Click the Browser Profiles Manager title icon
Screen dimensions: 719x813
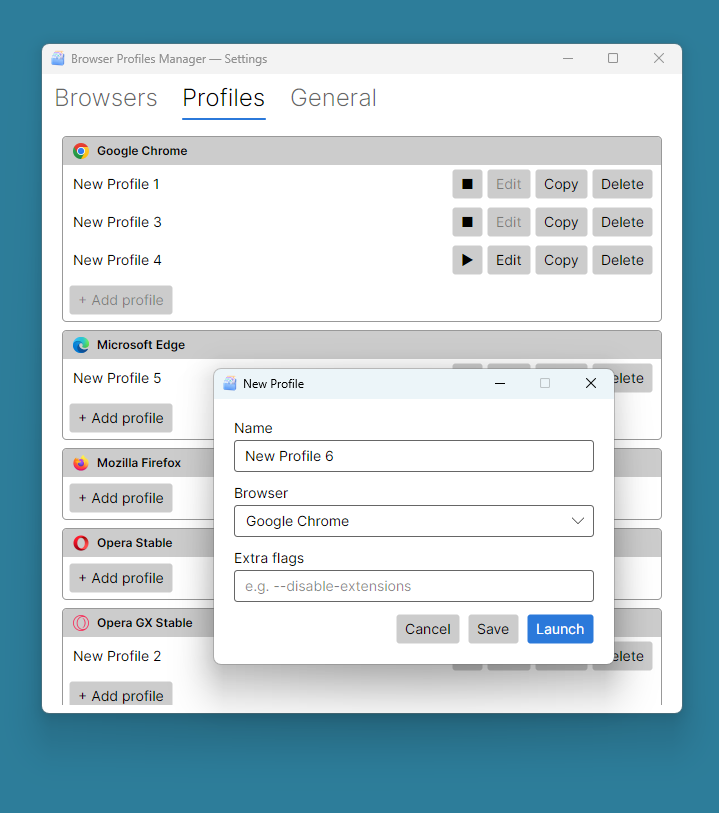point(58,59)
